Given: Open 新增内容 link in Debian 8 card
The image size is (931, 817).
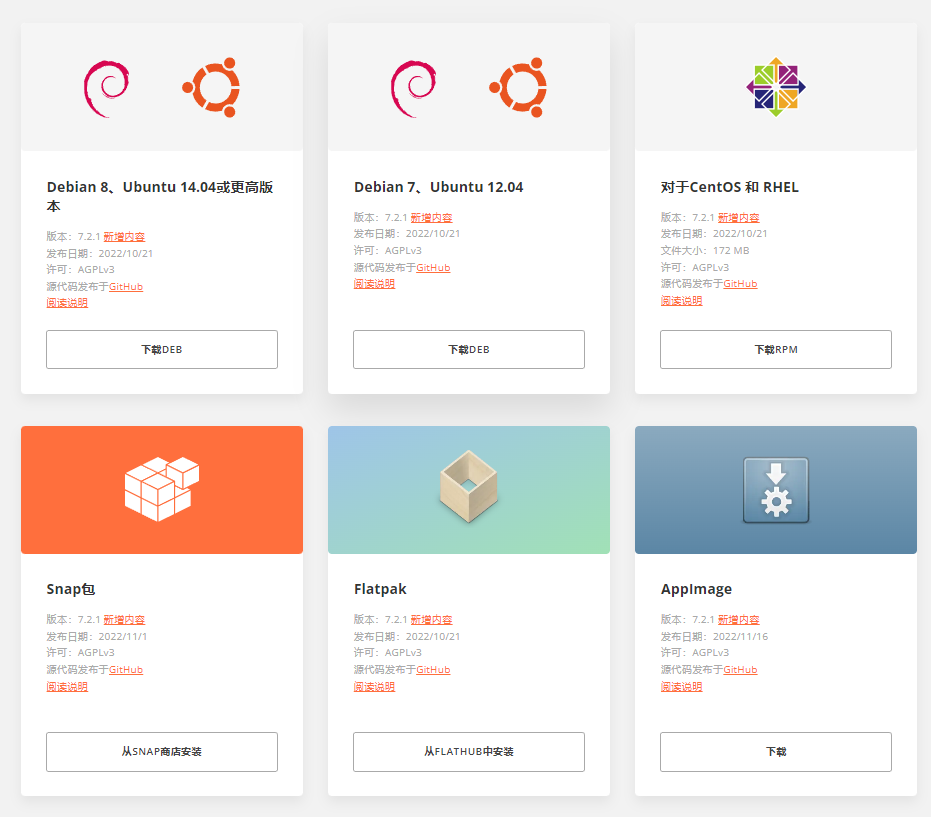Looking at the screenshot, I should point(124,236).
